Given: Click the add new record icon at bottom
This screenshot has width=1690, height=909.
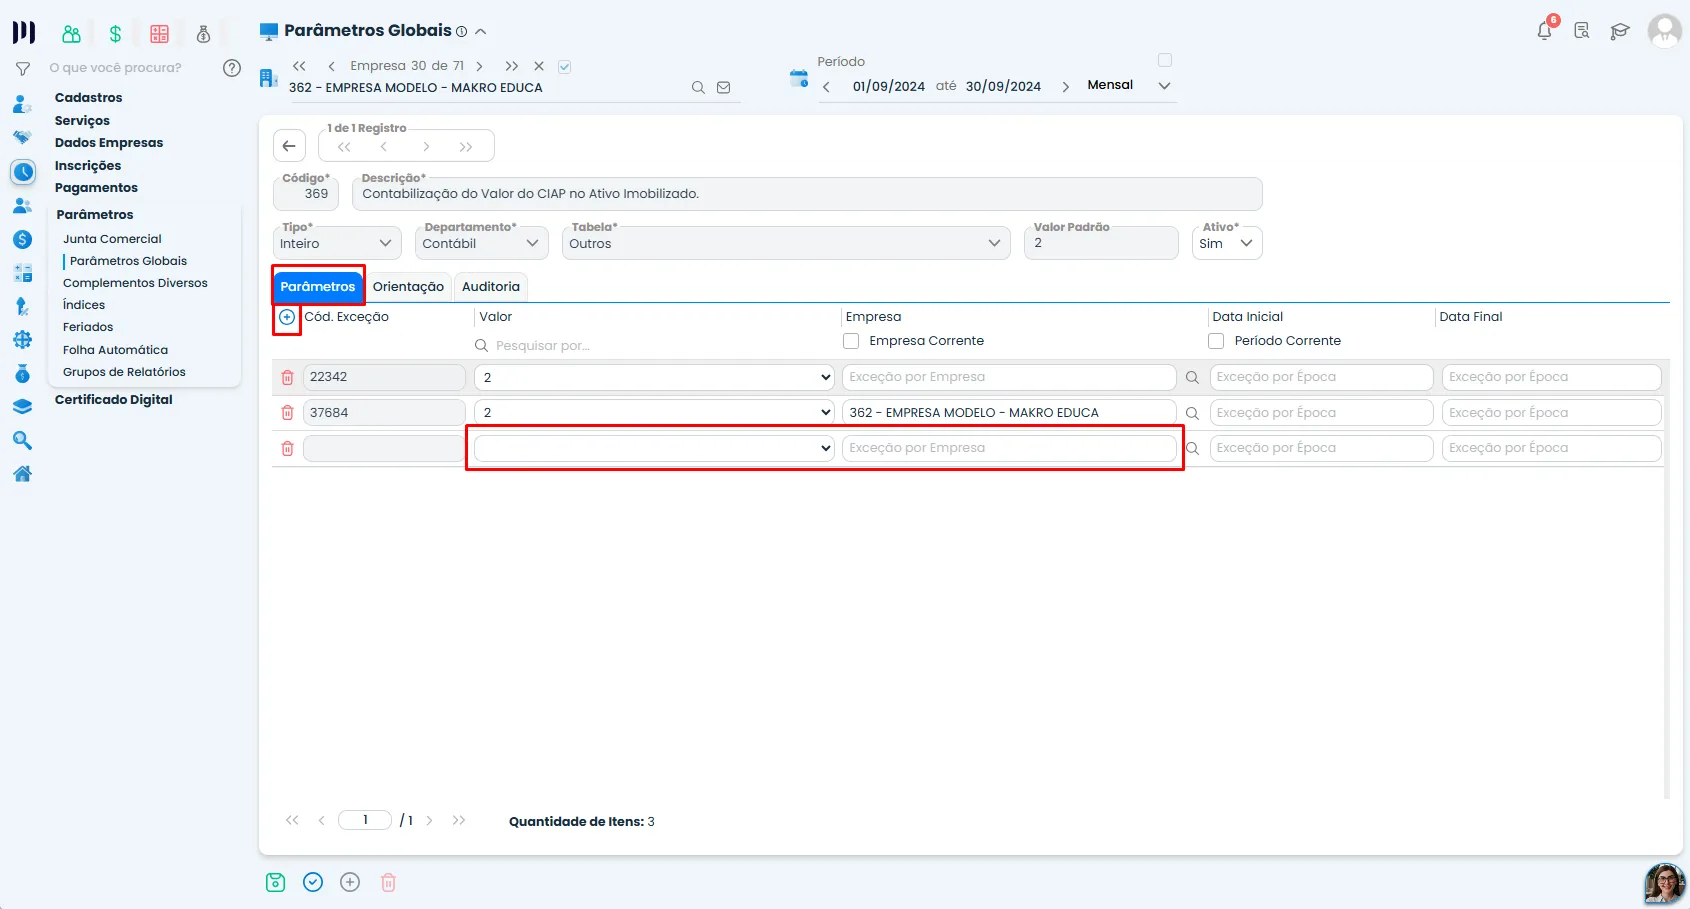Looking at the screenshot, I should pos(350,882).
